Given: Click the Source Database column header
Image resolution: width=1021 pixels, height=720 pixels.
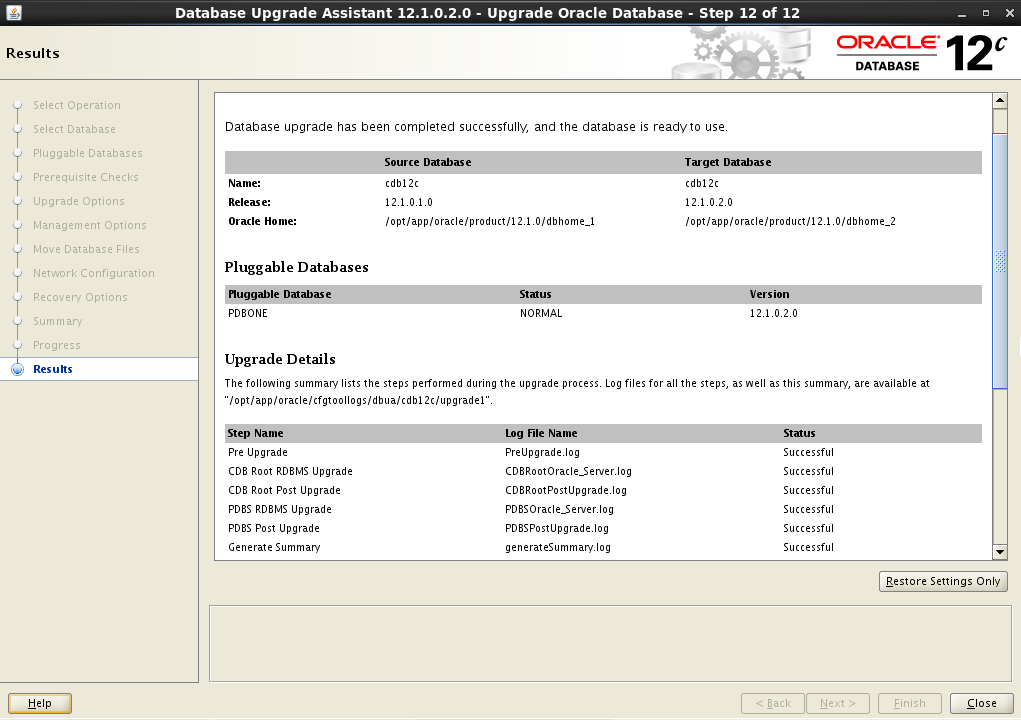Looking at the screenshot, I should [427, 162].
